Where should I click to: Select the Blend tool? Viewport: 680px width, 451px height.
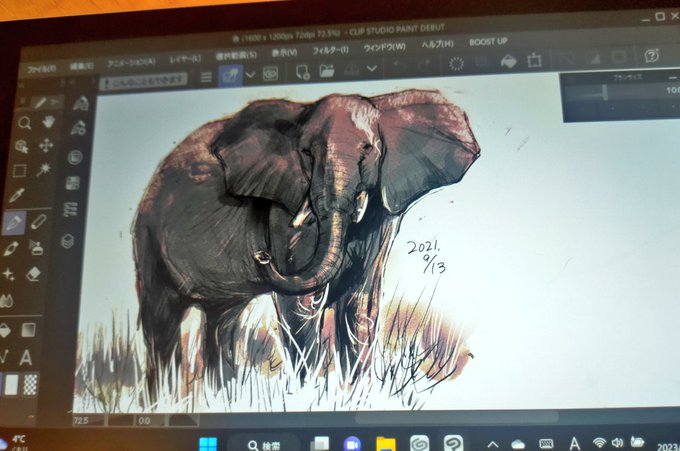coord(7,301)
